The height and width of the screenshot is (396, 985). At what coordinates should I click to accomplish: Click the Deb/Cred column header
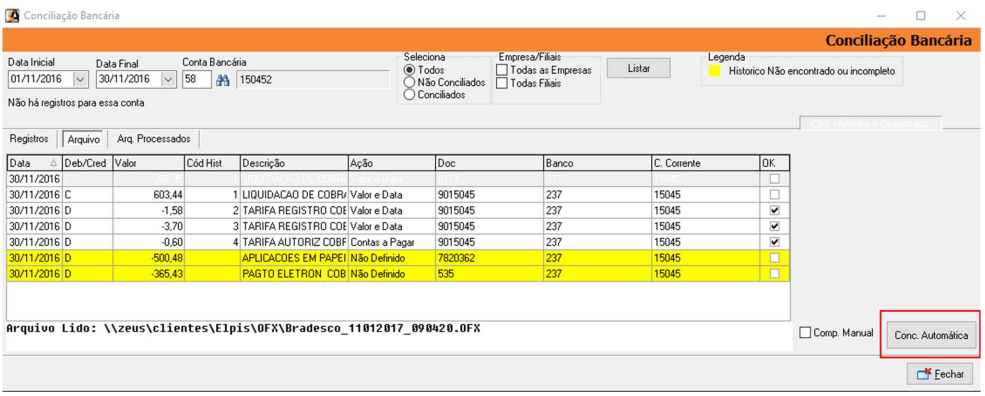pyautogui.click(x=87, y=163)
